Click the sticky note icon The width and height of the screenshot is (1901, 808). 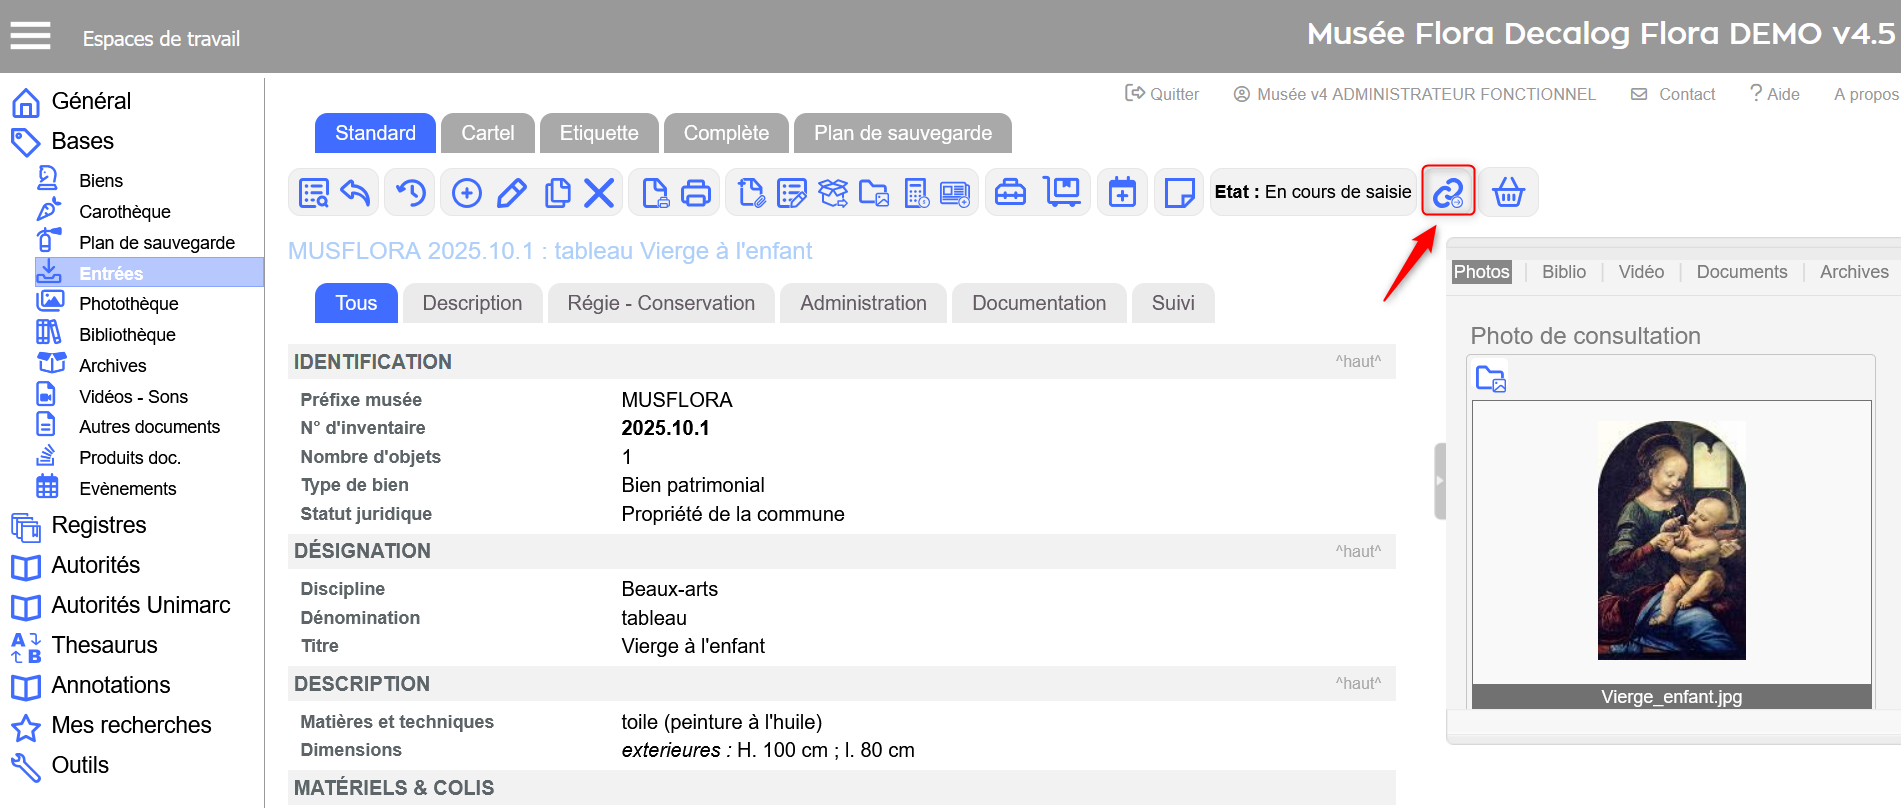click(x=1179, y=192)
